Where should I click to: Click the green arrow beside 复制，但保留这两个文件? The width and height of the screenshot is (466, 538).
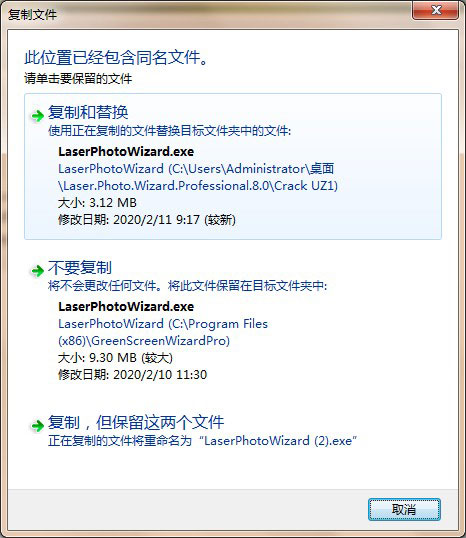[37, 426]
